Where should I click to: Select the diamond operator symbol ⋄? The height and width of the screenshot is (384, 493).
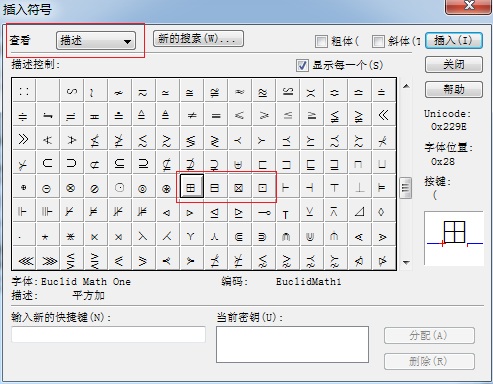[x=383, y=211]
